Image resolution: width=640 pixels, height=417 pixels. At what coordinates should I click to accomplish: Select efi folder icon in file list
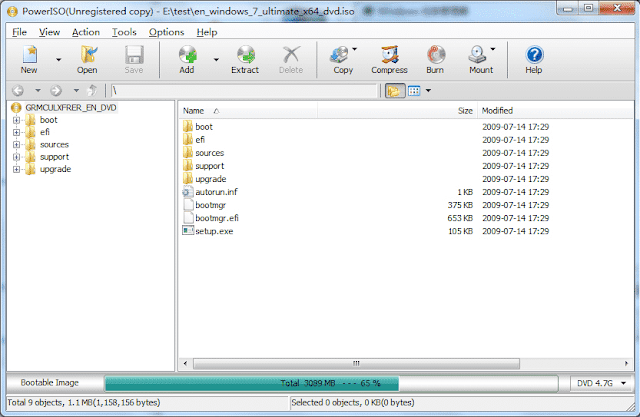188,140
